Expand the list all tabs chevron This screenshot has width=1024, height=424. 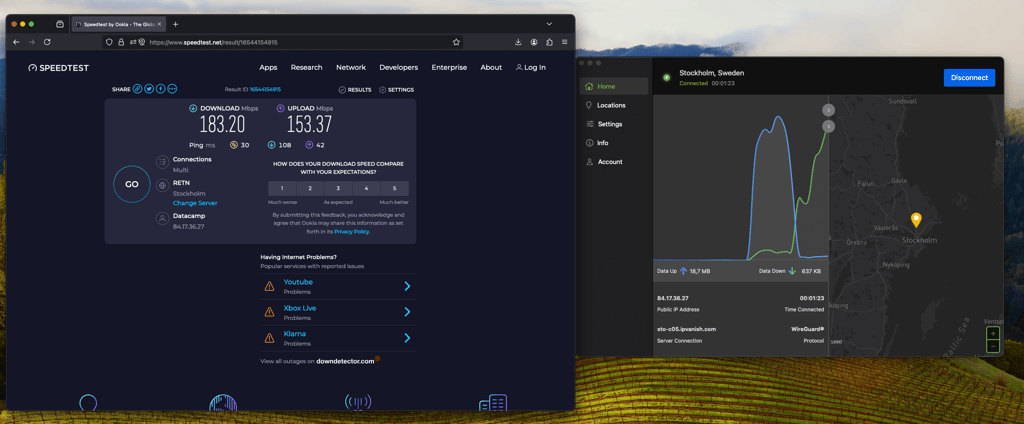549,24
